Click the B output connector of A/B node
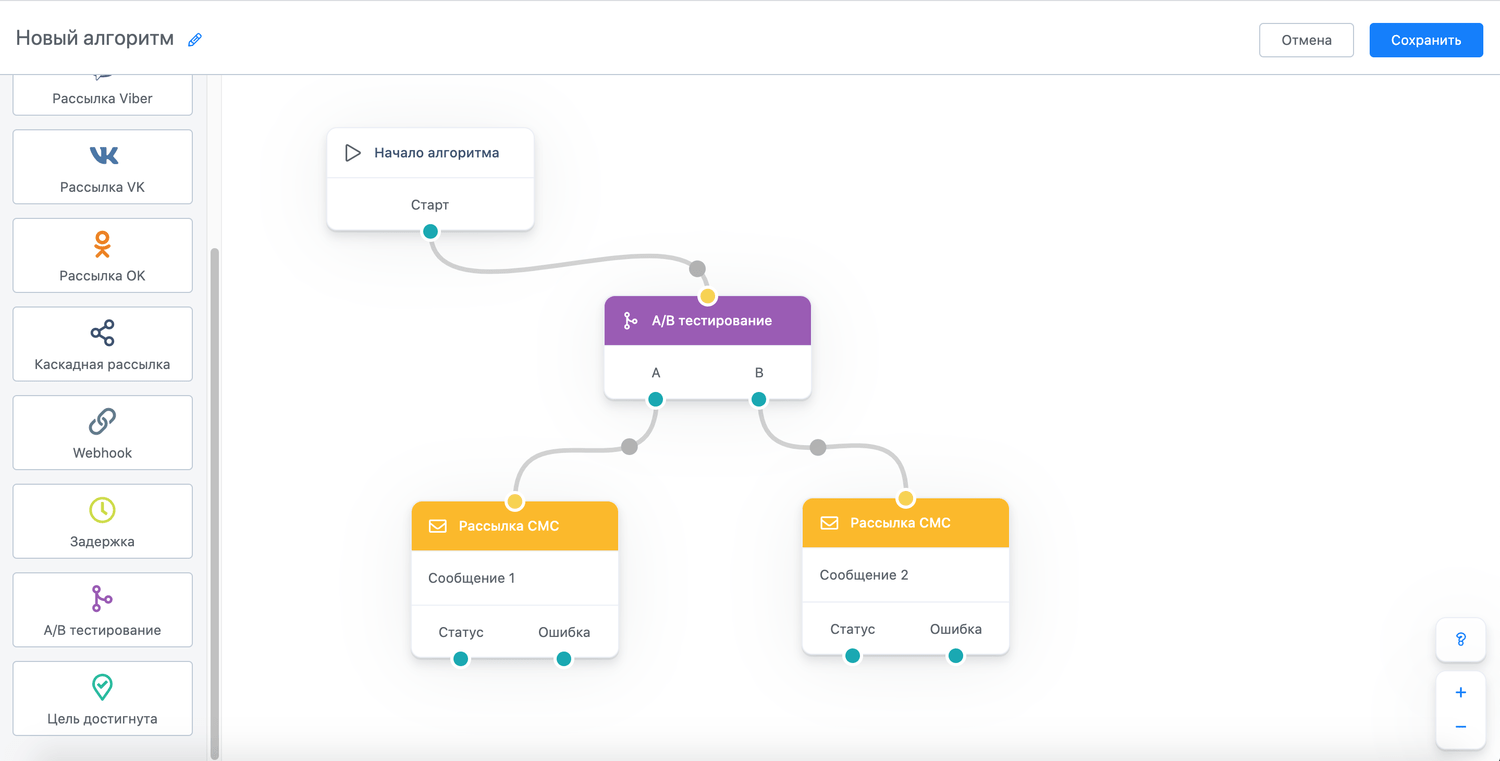Screen dimensions: 1500x761 pos(759,399)
